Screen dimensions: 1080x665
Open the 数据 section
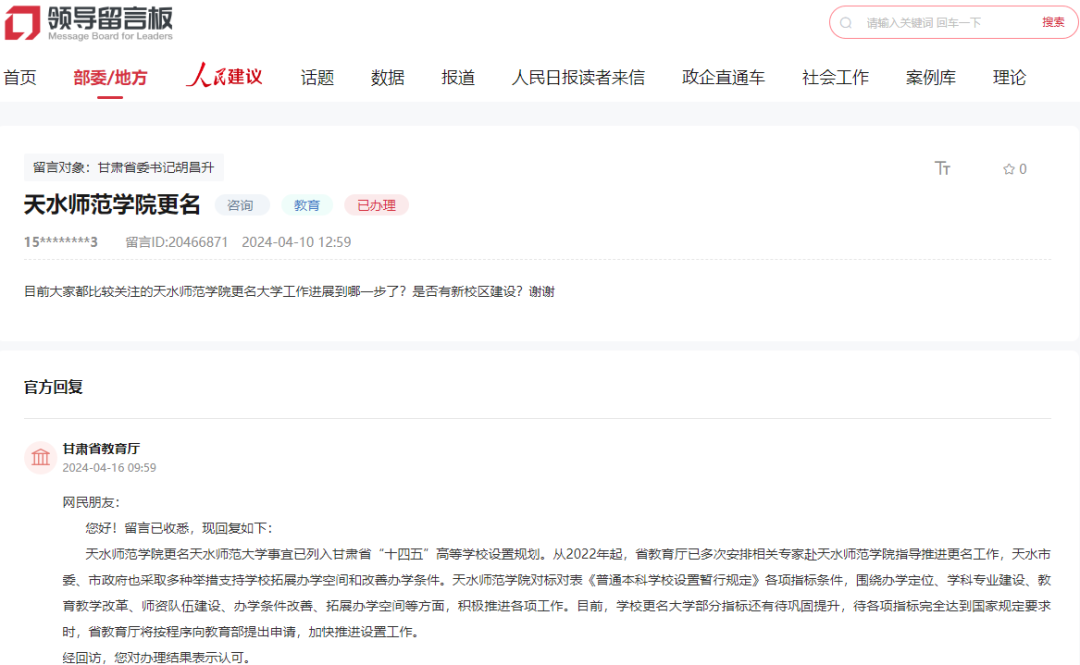387,76
